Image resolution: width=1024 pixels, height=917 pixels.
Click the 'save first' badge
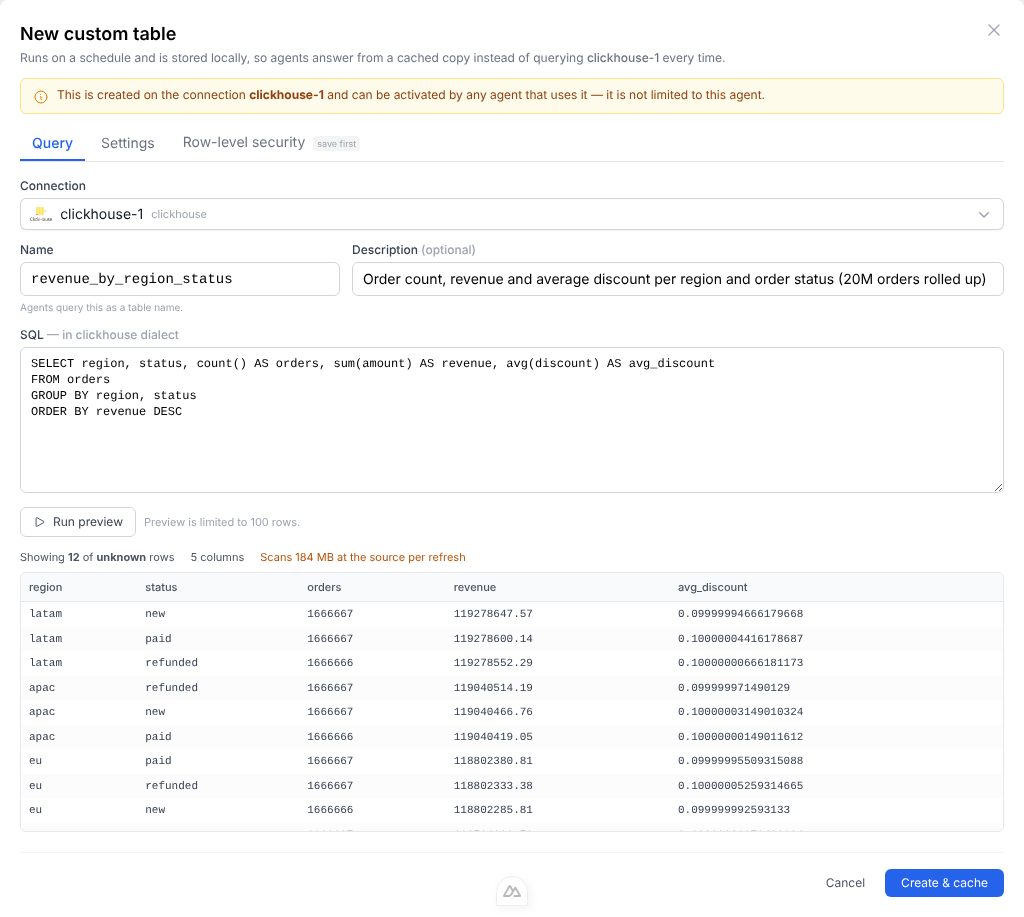[x=336, y=144]
